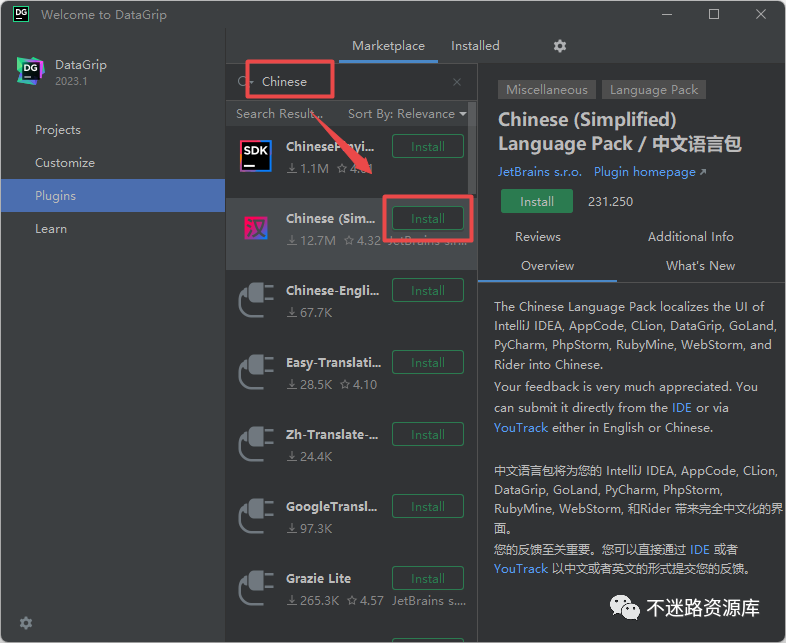Open the Reviews tab
Viewport: 786px width, 643px height.
[x=537, y=237]
